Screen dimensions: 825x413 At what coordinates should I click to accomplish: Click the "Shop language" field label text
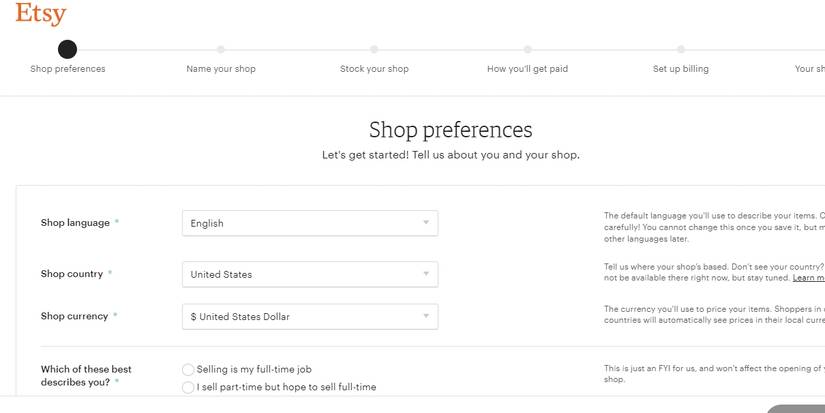[75, 223]
